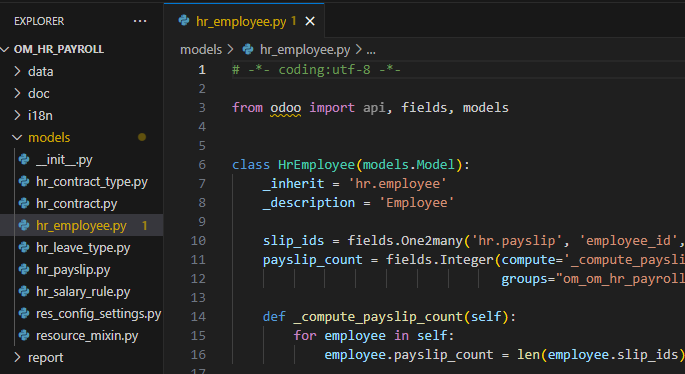Click Python icon beside __init__.py

click(x=24, y=159)
